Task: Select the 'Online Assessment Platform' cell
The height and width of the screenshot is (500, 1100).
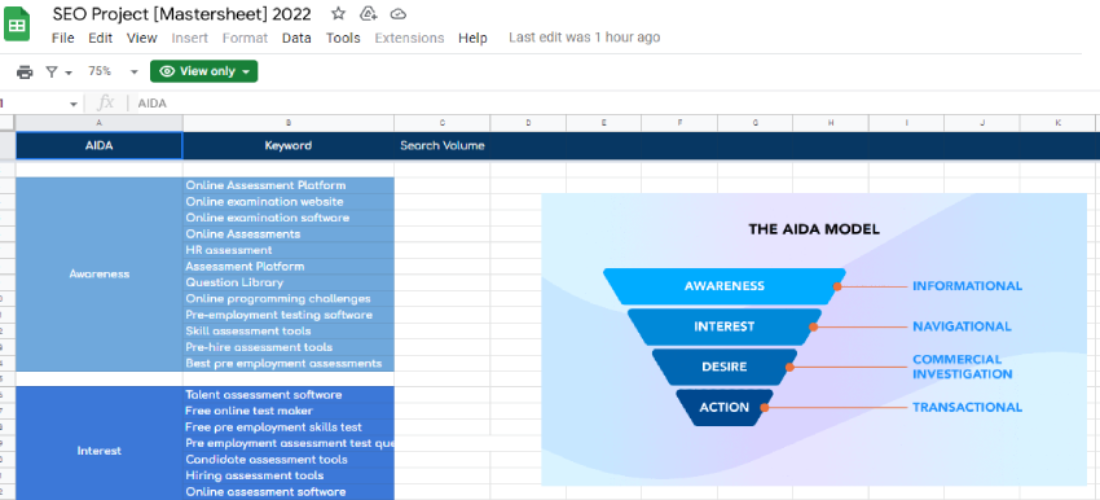Action: point(288,185)
